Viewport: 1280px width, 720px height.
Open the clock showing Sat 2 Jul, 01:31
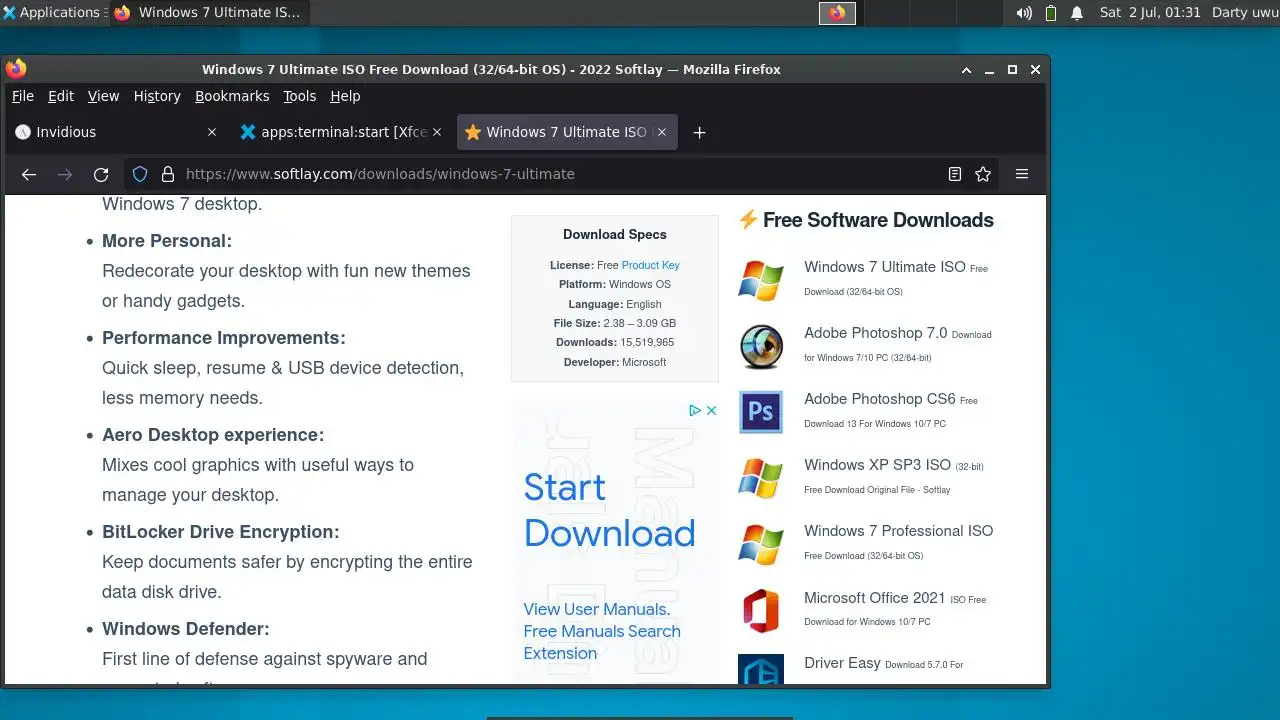(x=1149, y=13)
